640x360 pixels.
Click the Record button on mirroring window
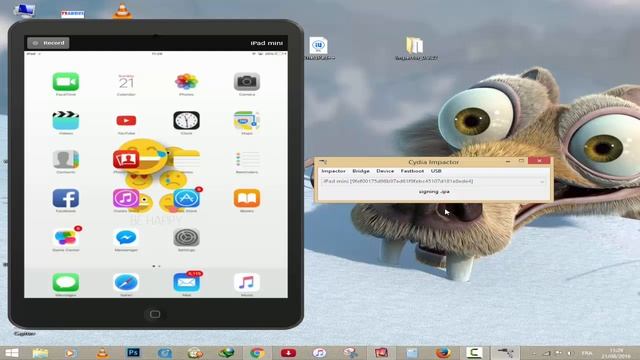tap(48, 43)
